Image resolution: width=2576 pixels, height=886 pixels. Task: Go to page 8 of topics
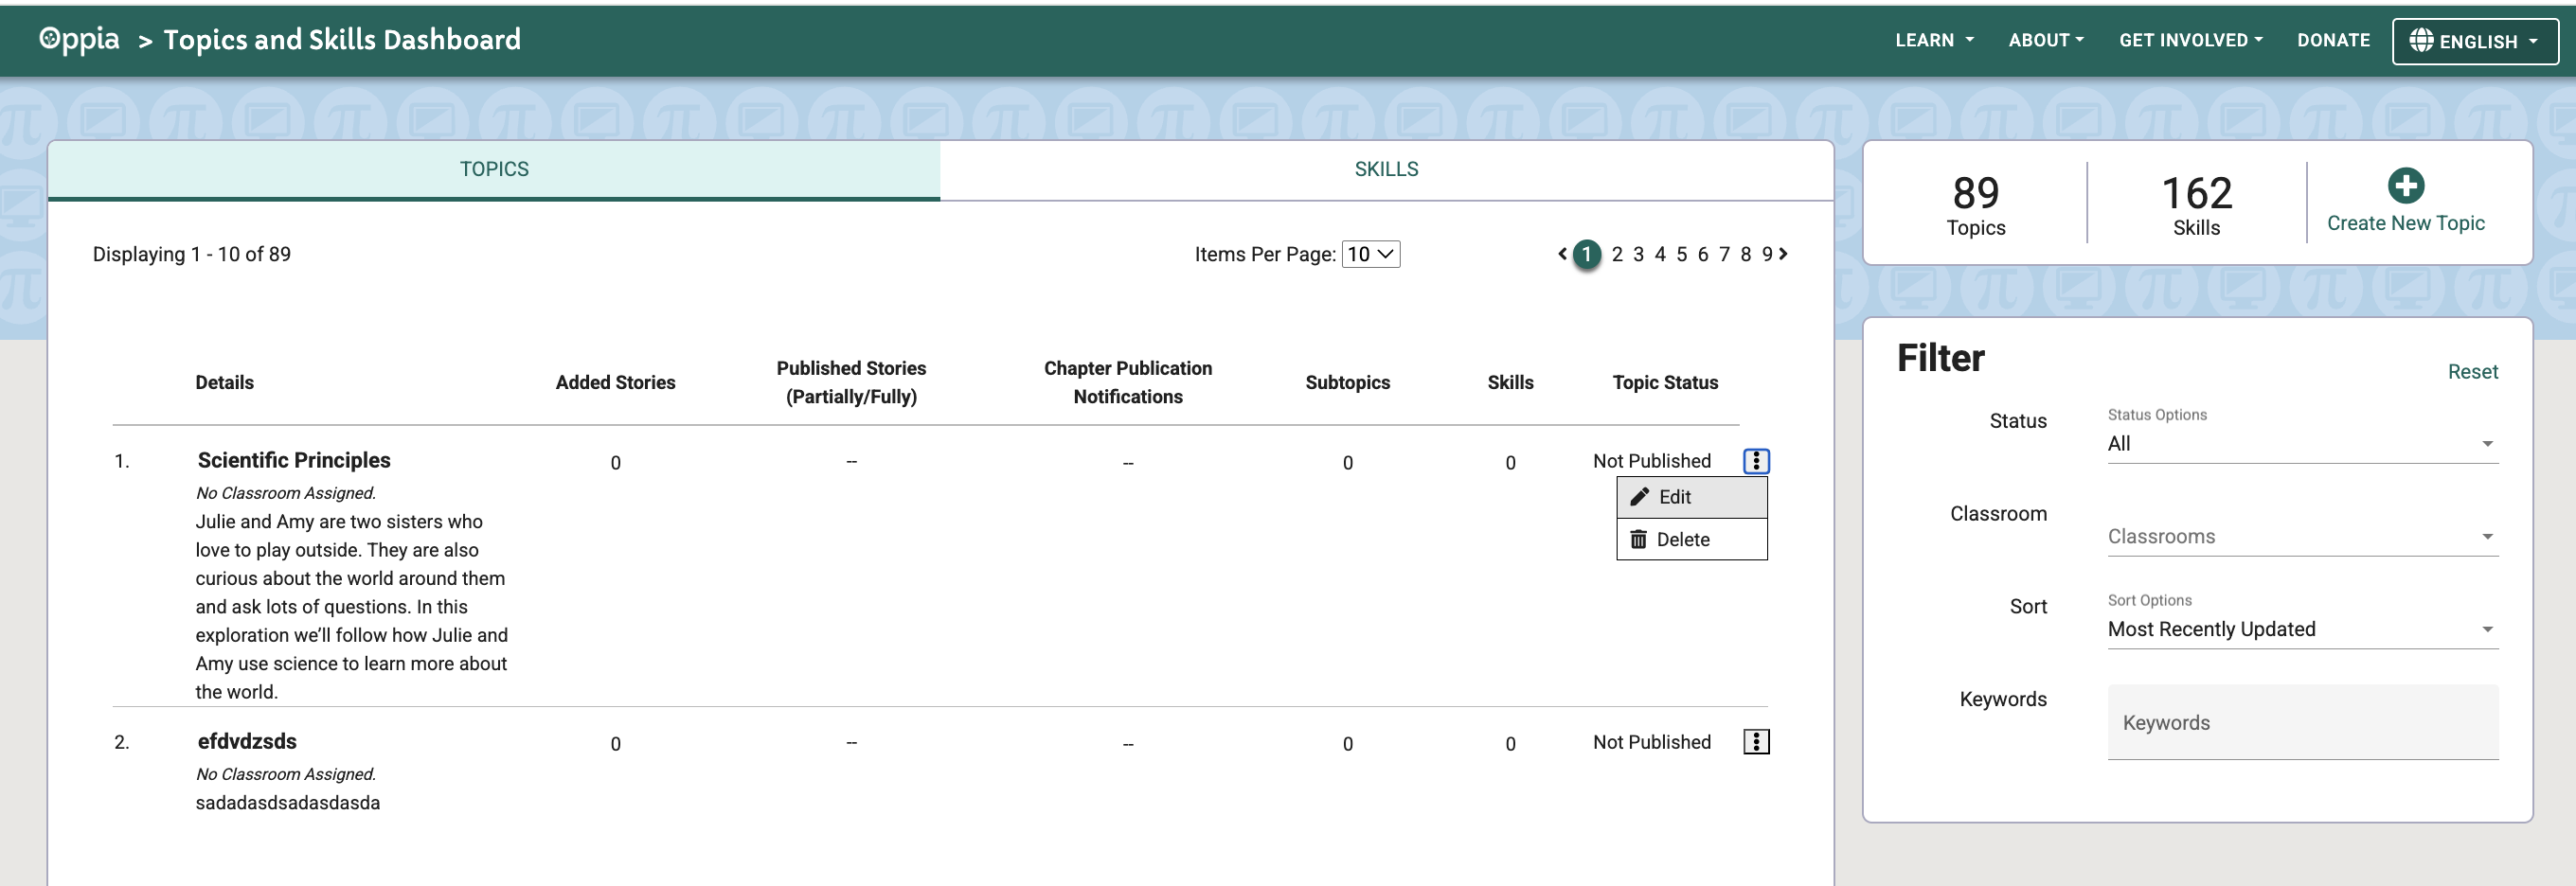point(1746,254)
